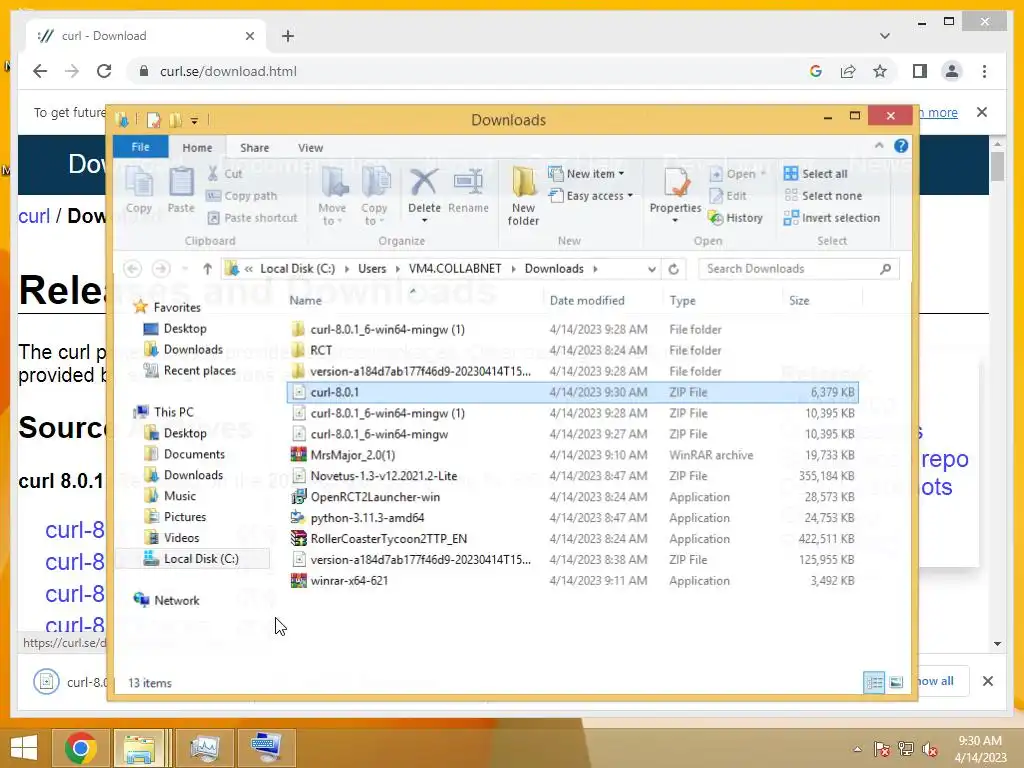Open the New item dropdown

pyautogui.click(x=586, y=174)
